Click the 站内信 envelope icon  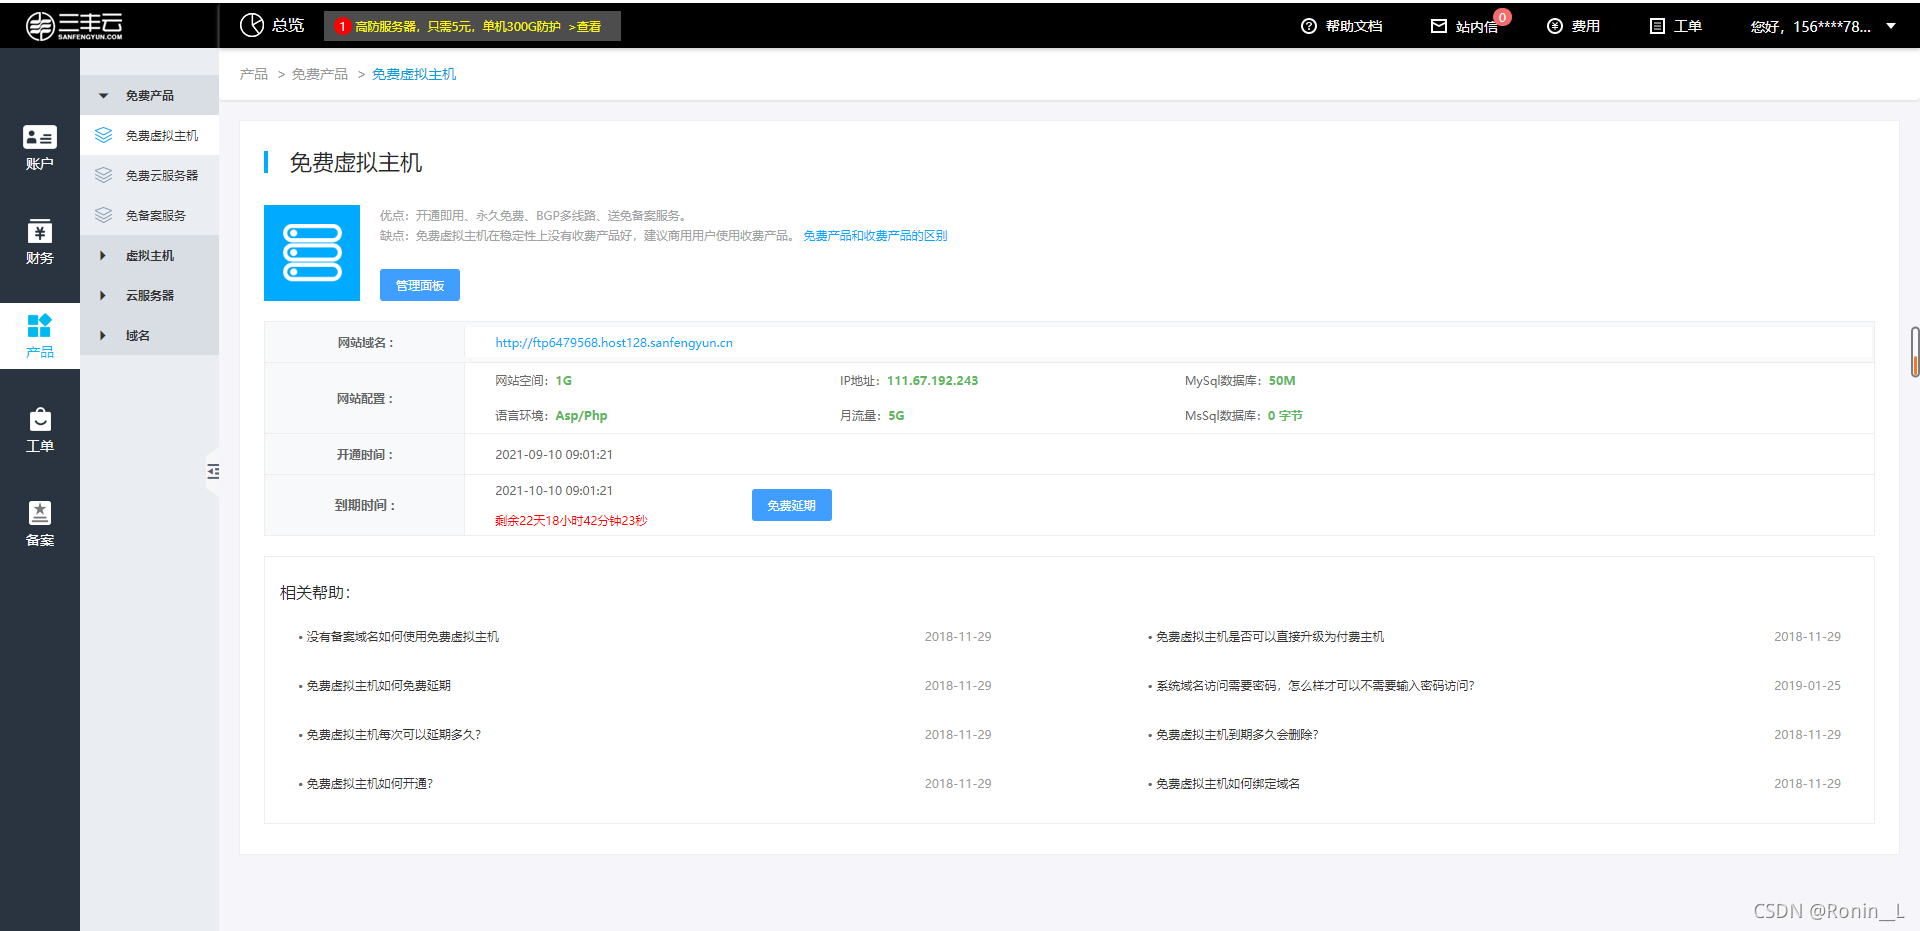(x=1439, y=26)
